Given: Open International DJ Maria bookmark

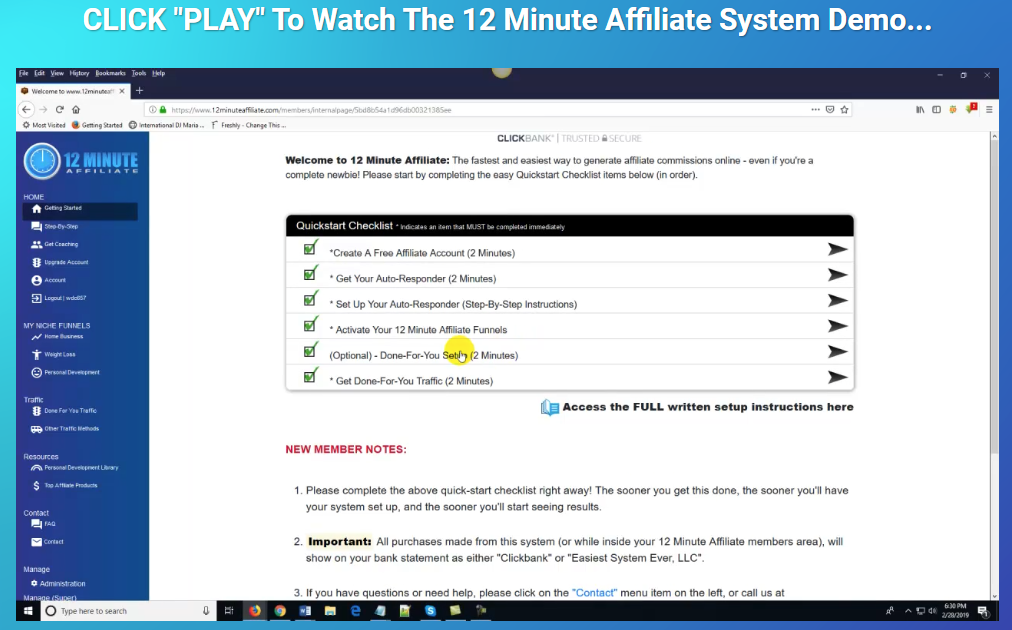Looking at the screenshot, I should [x=167, y=125].
